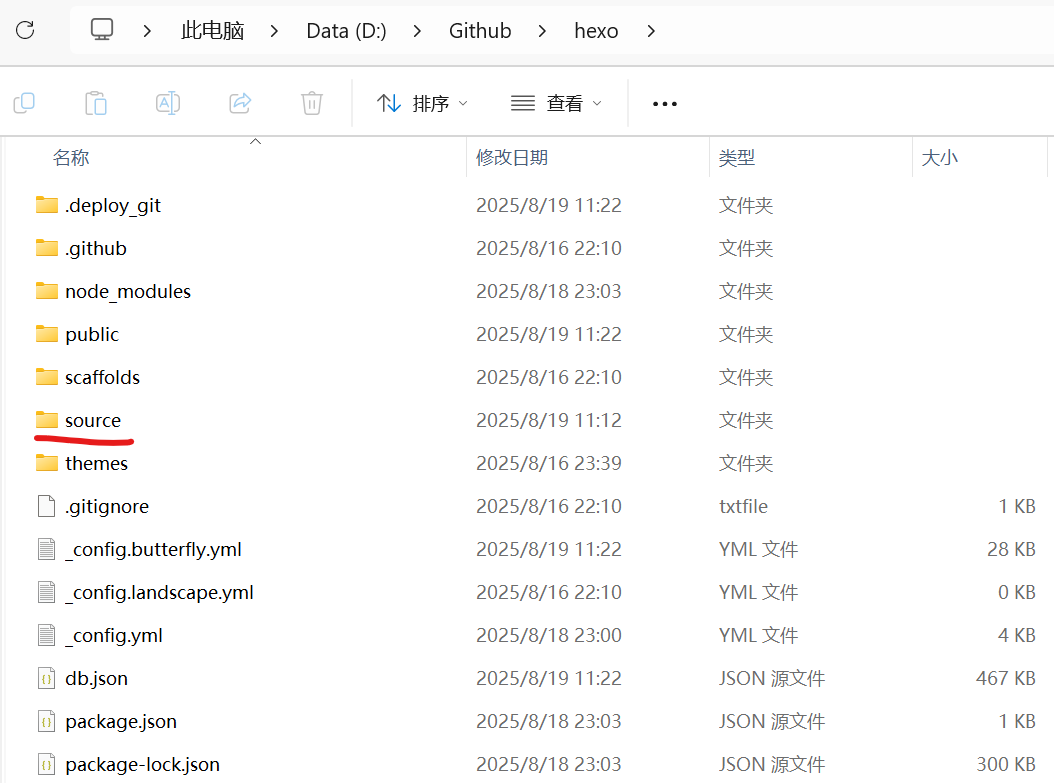Open the See more ellipsis menu
The width and height of the screenshot is (1054, 783).
coord(665,103)
